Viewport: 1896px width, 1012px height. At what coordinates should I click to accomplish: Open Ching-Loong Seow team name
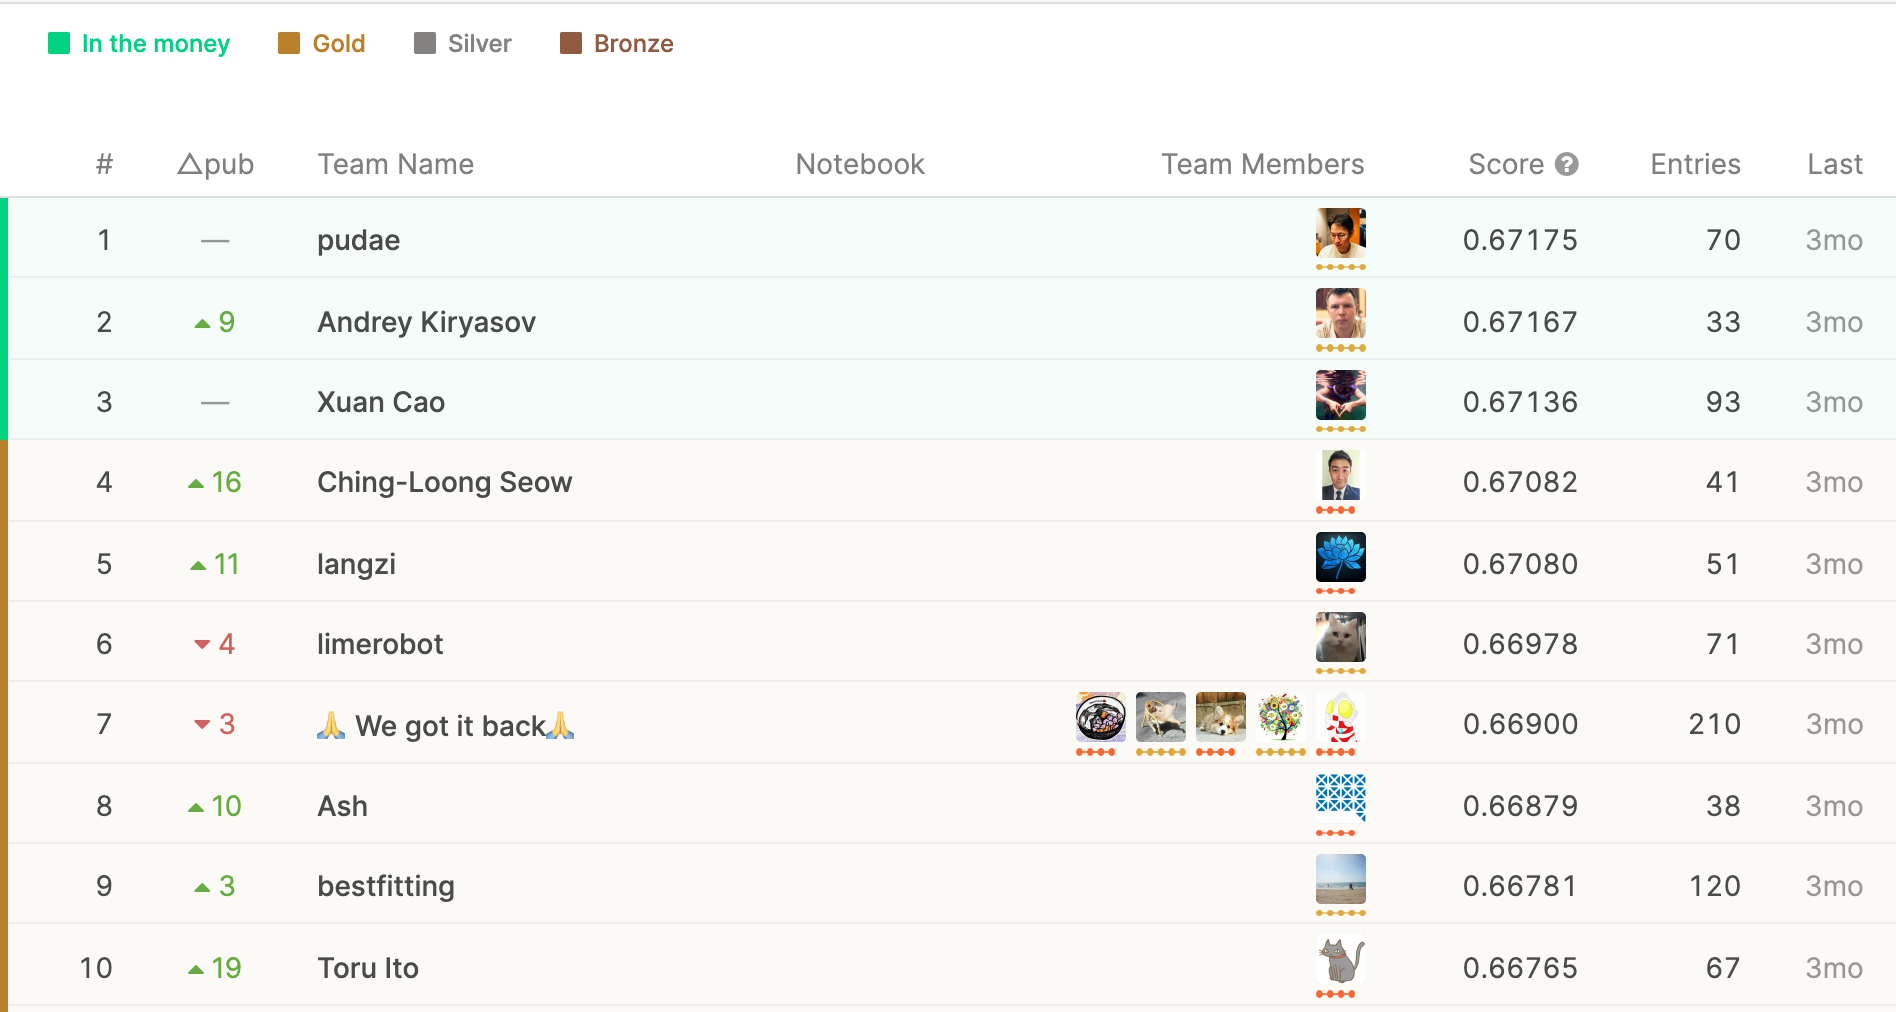(445, 482)
